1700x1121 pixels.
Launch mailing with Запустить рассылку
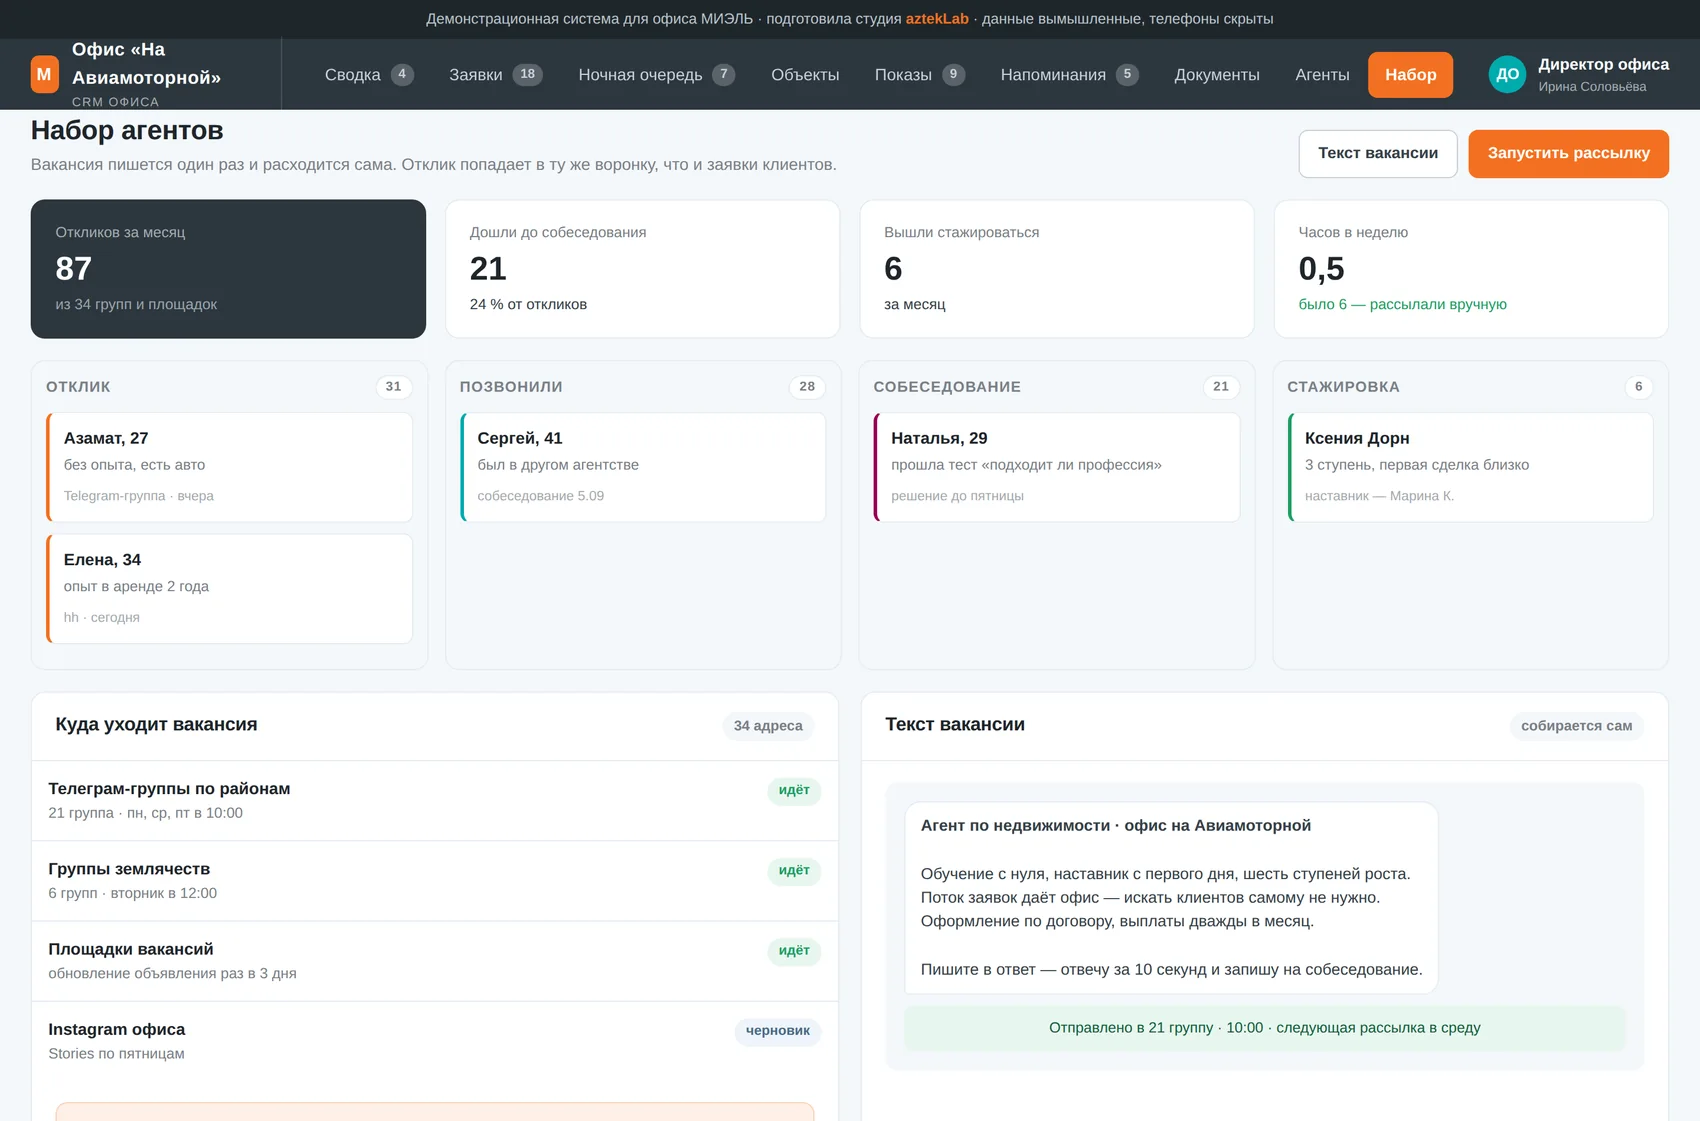pos(1568,154)
